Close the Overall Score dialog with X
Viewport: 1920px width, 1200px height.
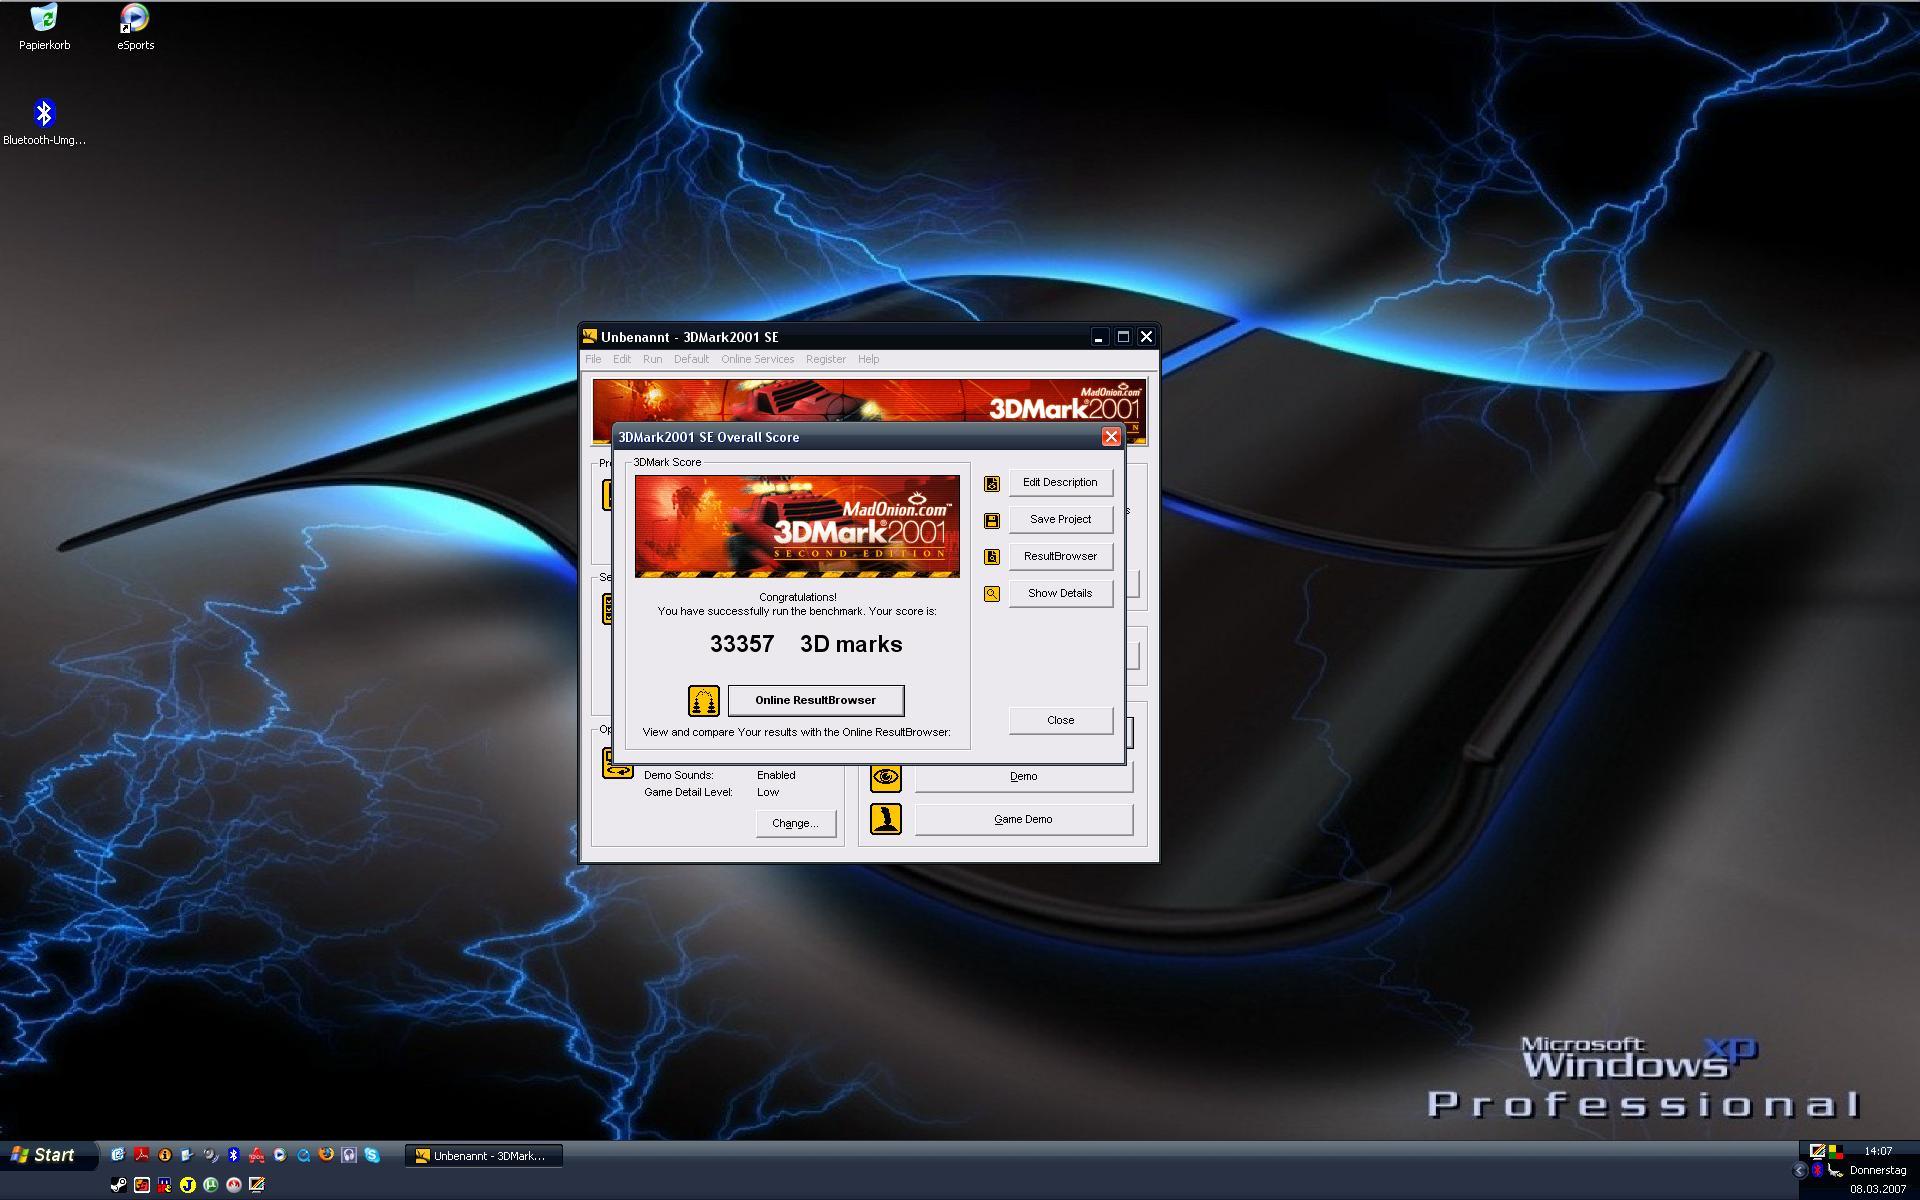1110,437
